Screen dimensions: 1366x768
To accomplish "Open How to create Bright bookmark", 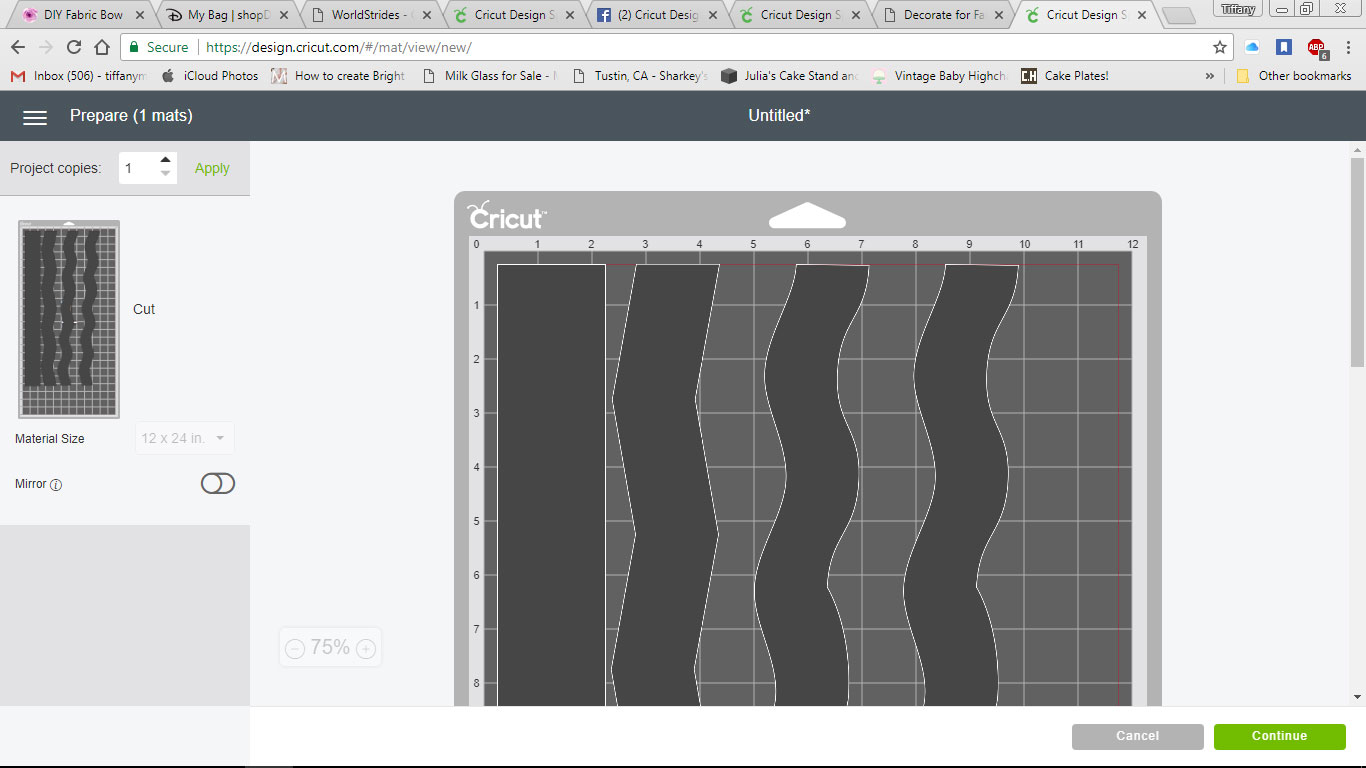I will (x=340, y=76).
